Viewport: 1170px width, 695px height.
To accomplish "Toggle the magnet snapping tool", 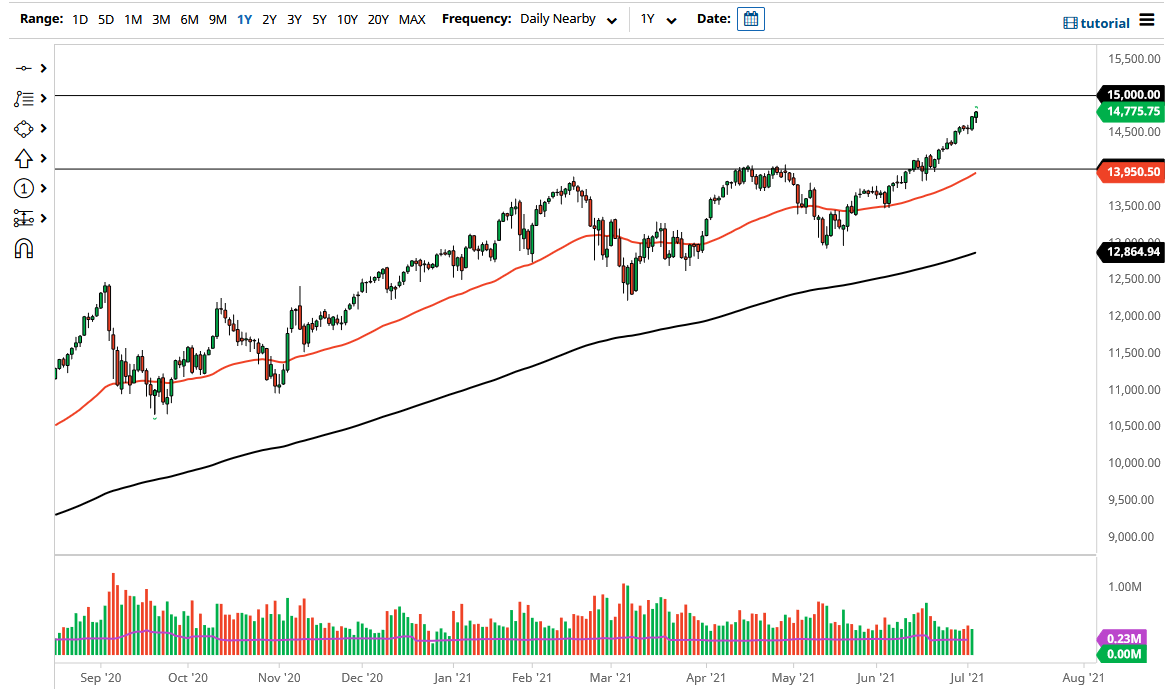I will tap(22, 247).
